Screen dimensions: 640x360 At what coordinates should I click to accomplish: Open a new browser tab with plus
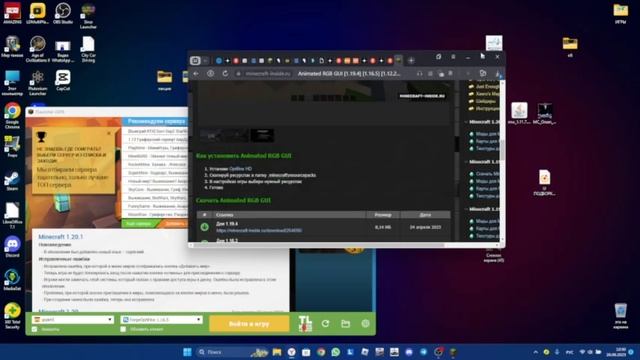411,60
